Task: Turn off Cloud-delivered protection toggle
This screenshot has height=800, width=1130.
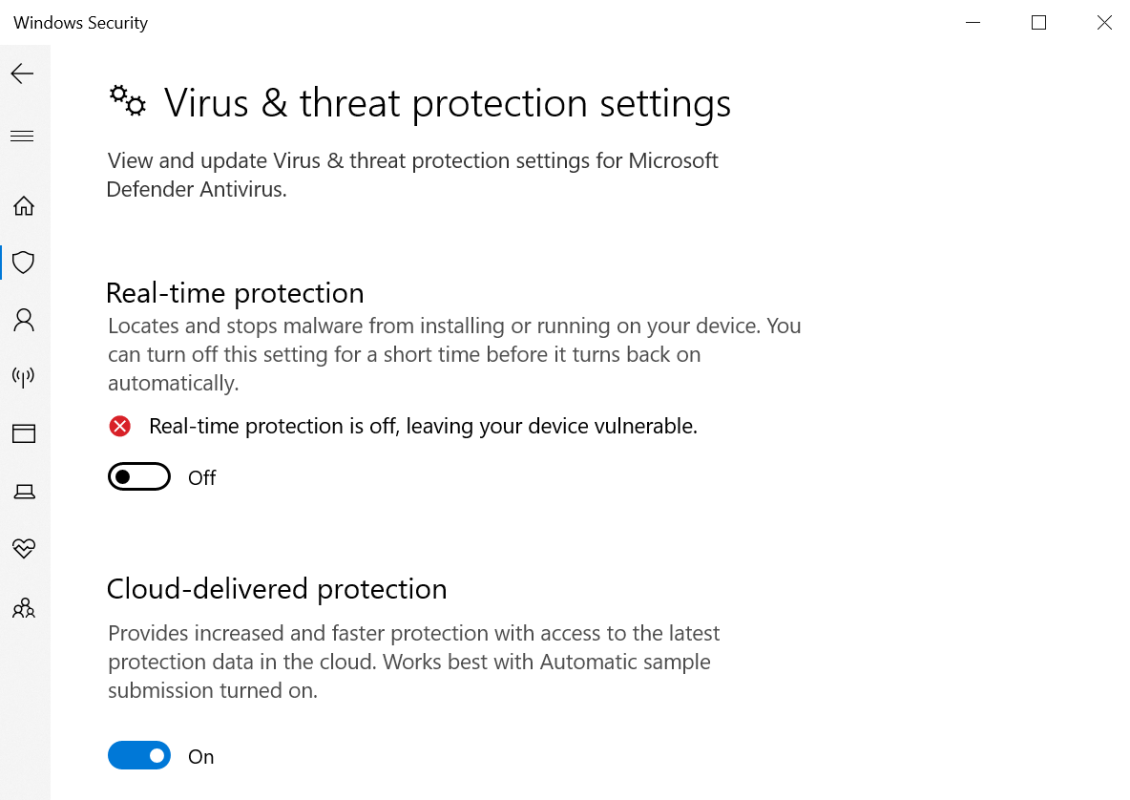Action: [x=139, y=755]
